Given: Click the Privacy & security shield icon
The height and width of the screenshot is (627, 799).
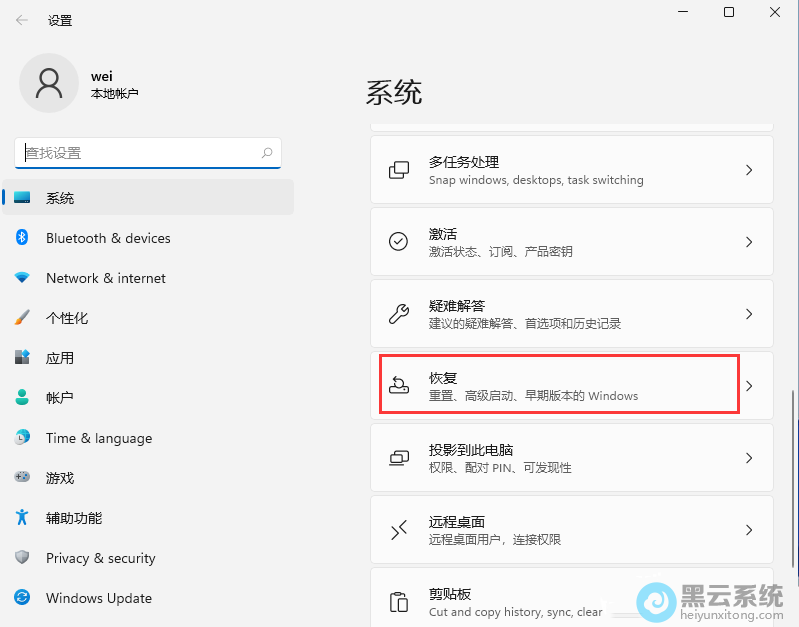Looking at the screenshot, I should 22,558.
